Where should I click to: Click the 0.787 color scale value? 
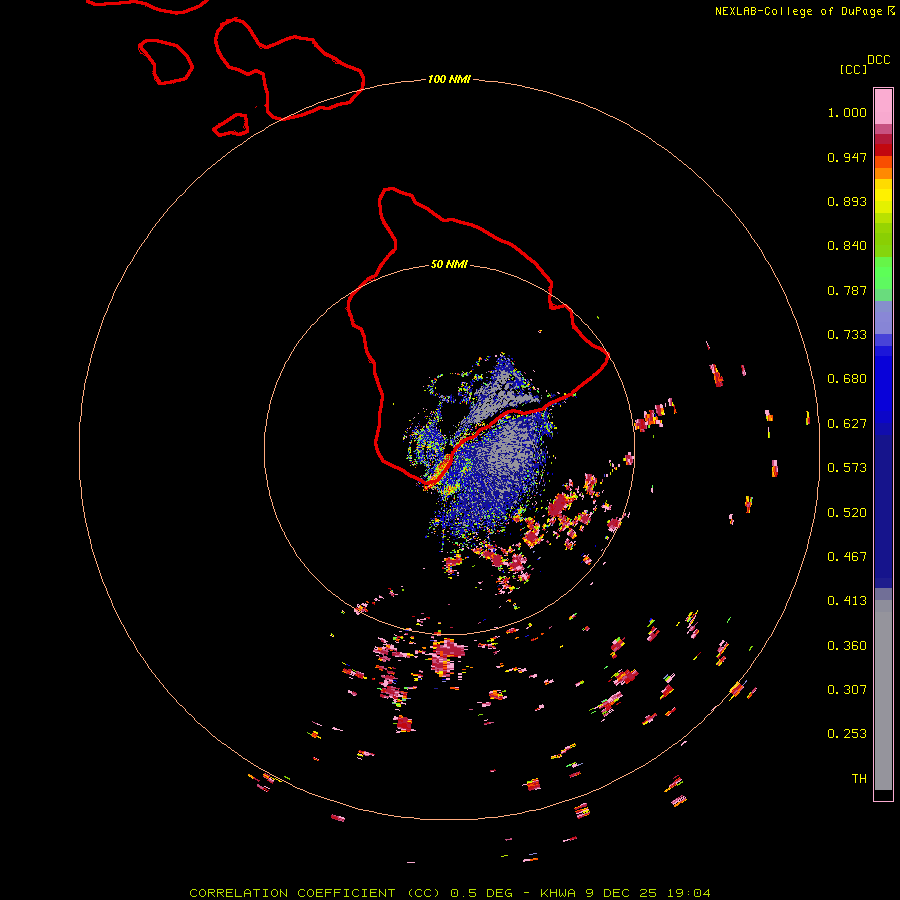847,290
